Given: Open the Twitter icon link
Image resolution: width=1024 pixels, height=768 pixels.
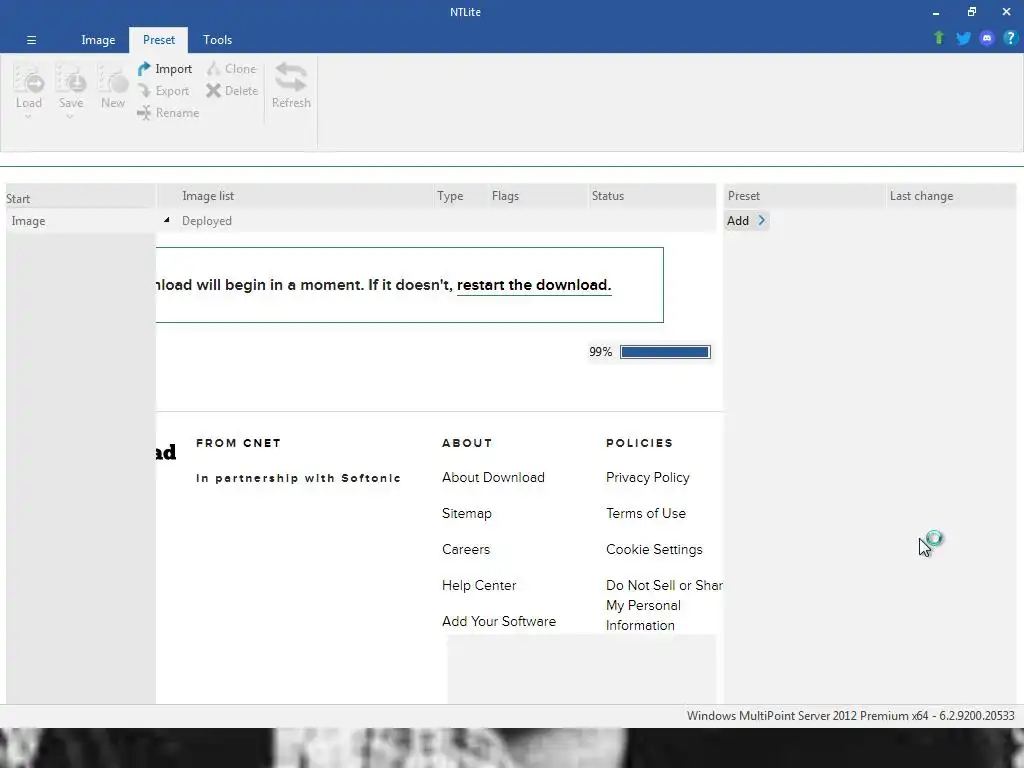Looking at the screenshot, I should 963,39.
